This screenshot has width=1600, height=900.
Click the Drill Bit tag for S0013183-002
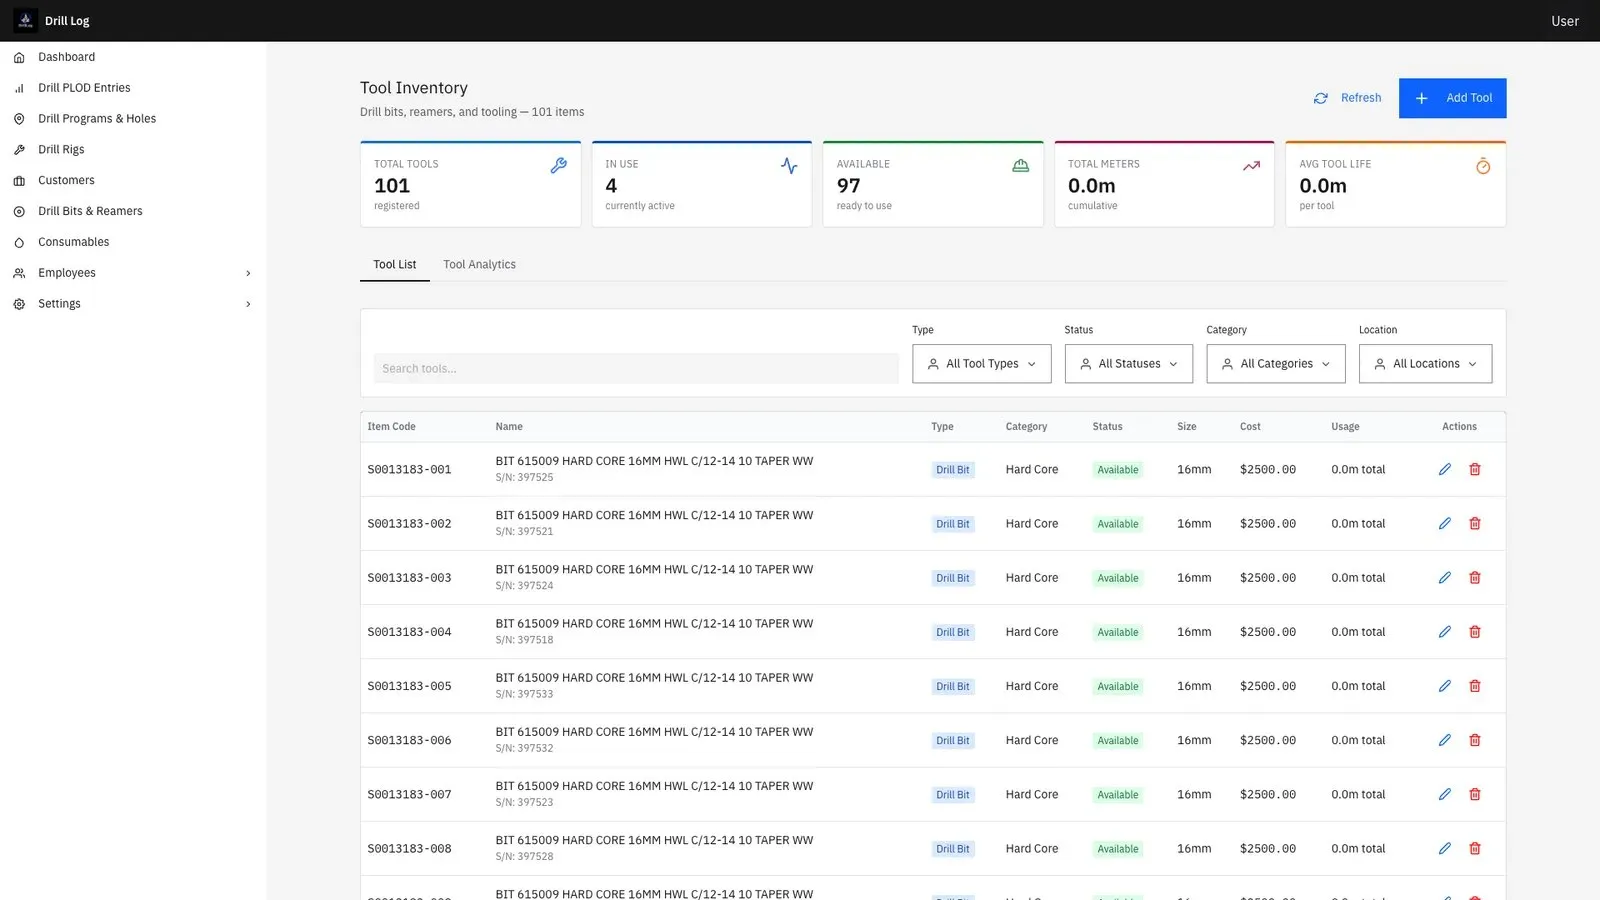pos(952,524)
